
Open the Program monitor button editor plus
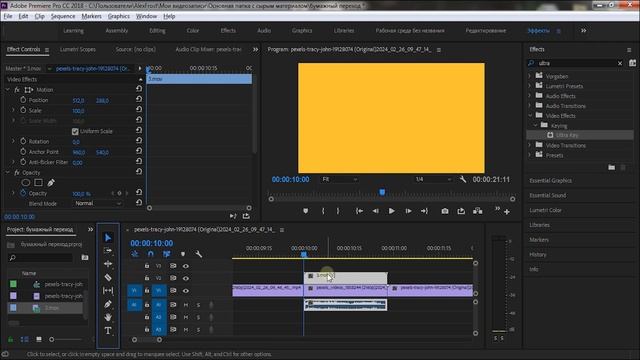(507, 212)
